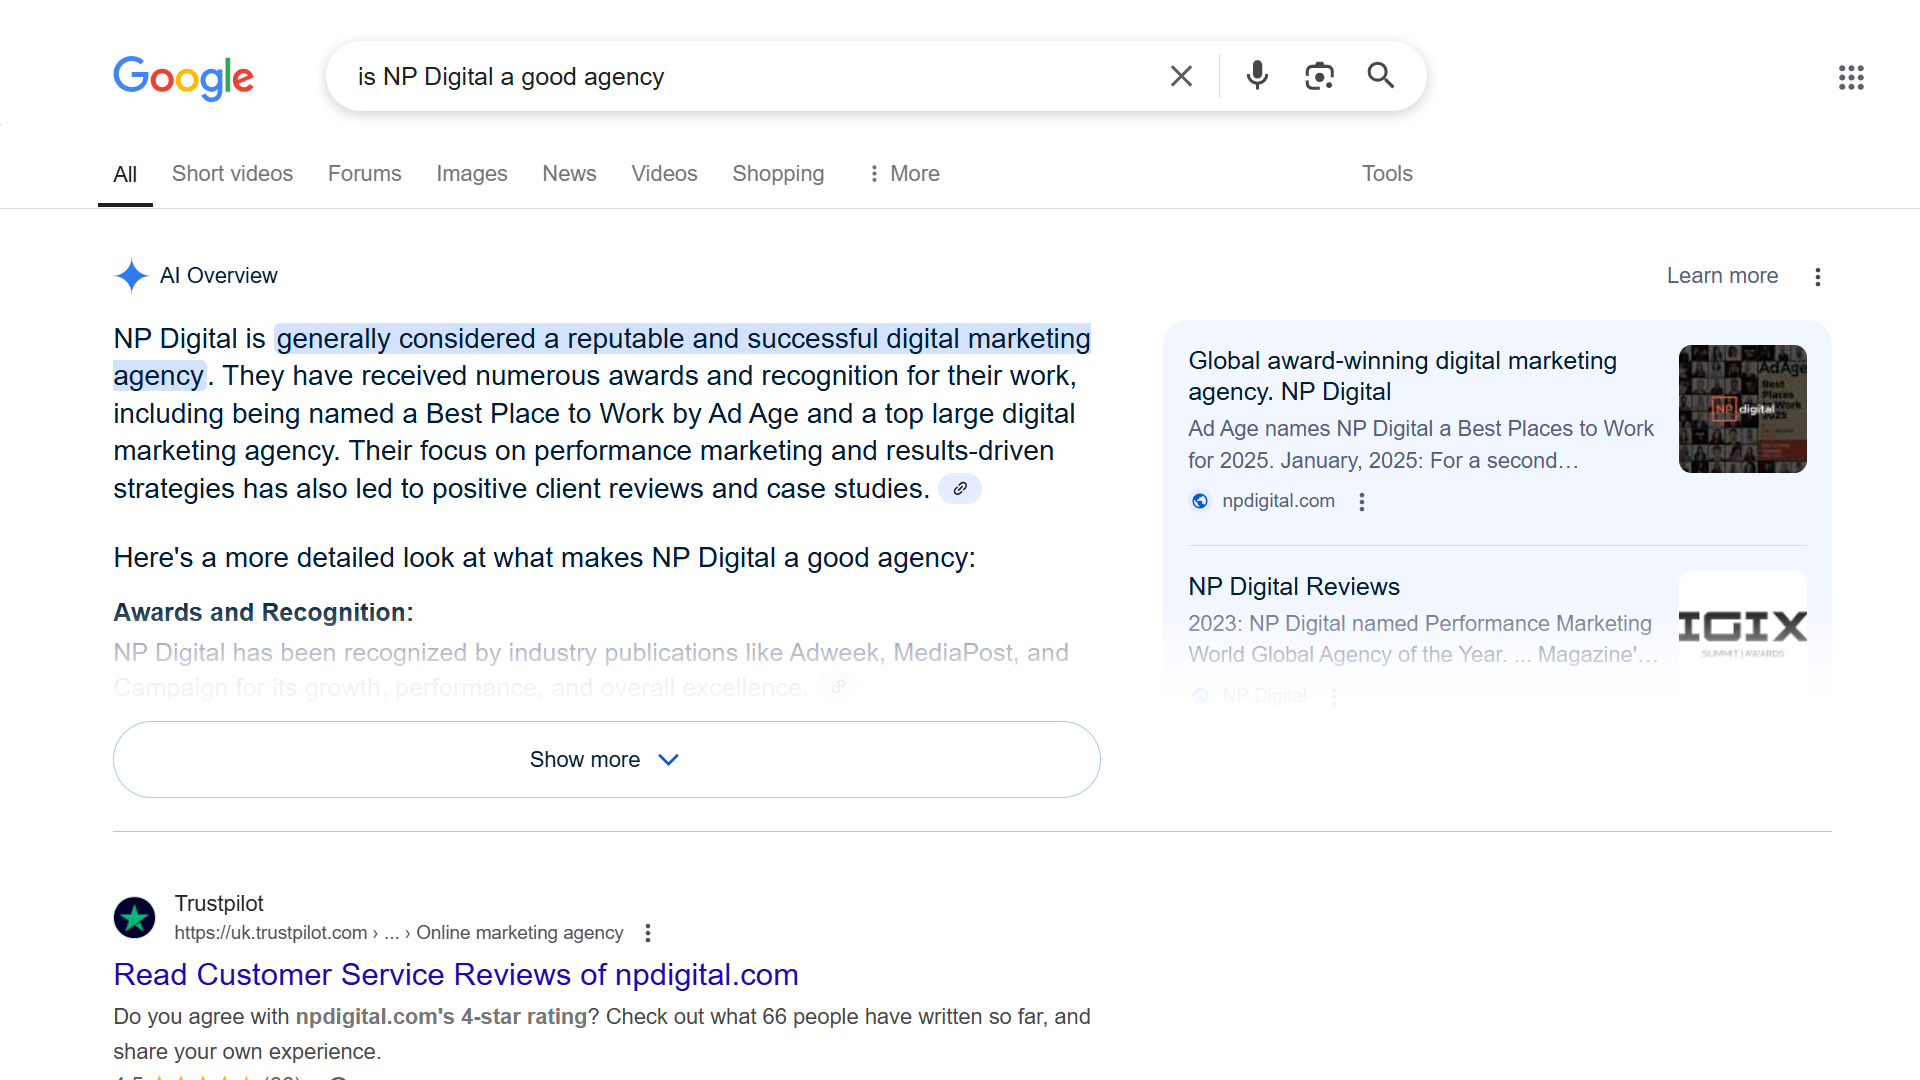Switch to the Shopping tab

coord(778,173)
